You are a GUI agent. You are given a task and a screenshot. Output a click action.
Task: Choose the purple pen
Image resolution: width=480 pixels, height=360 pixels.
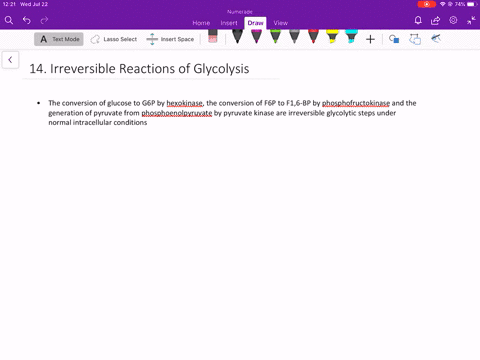[256, 36]
